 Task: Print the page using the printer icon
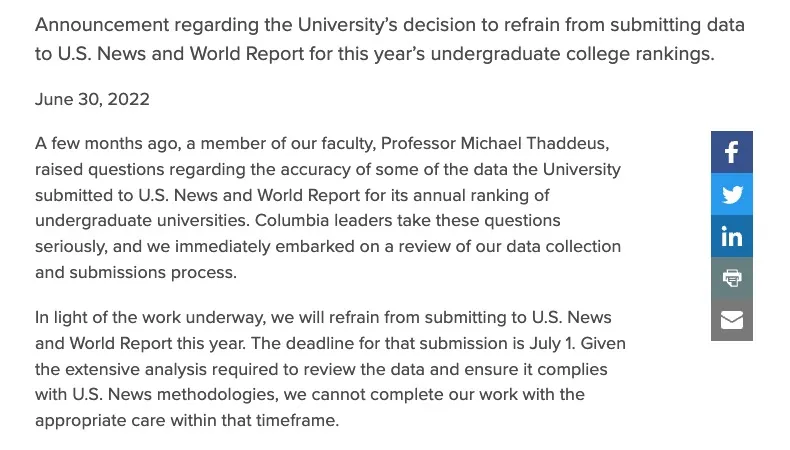click(x=731, y=278)
